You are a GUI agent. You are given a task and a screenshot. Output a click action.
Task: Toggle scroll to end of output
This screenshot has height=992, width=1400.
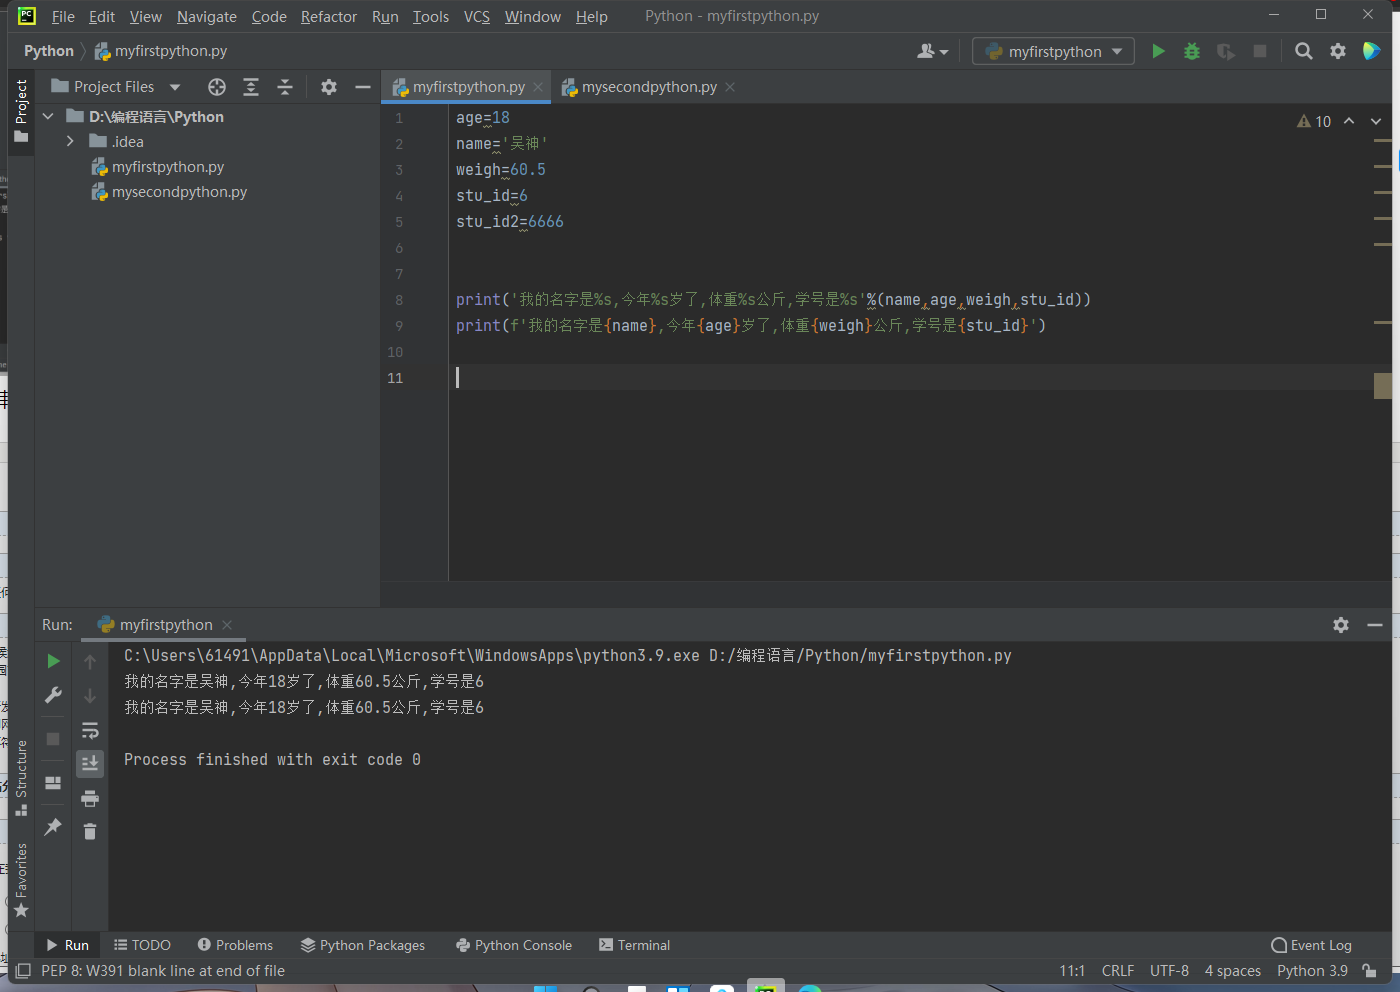point(90,764)
